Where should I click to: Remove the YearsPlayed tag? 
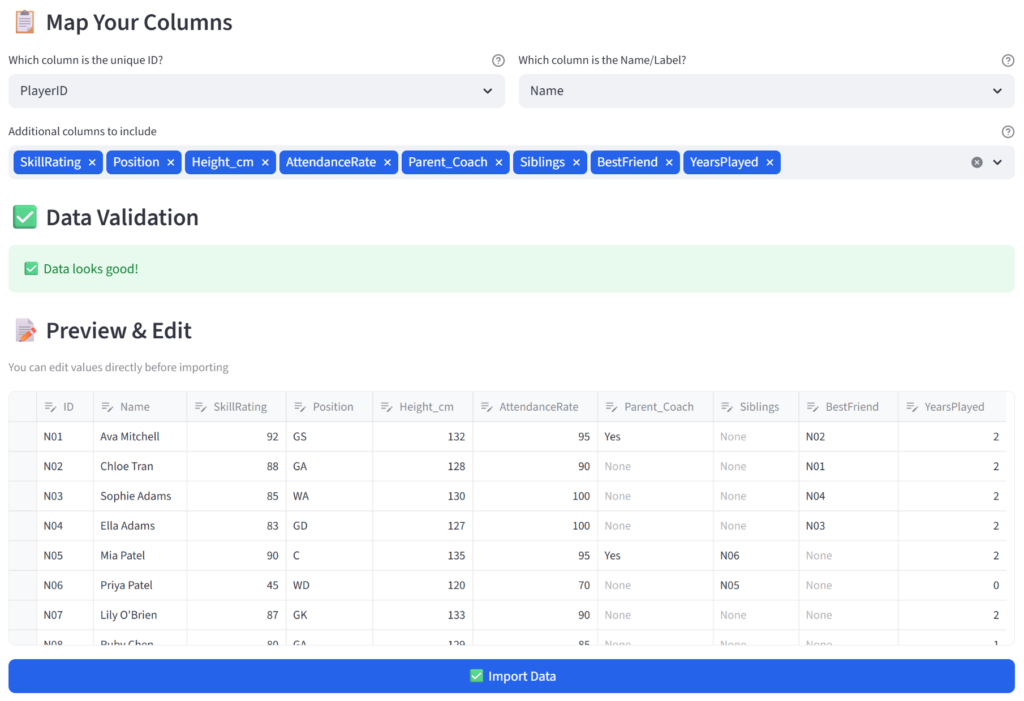(770, 162)
